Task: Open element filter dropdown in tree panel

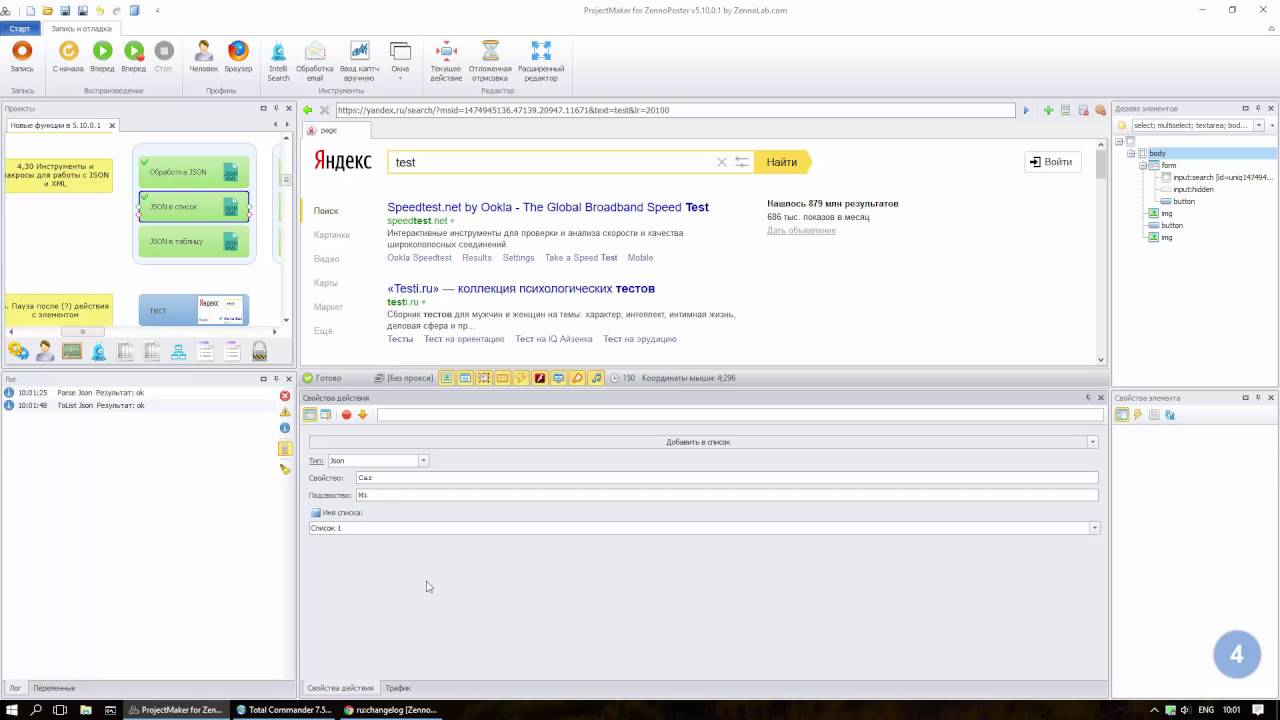Action: pyautogui.click(x=1259, y=126)
